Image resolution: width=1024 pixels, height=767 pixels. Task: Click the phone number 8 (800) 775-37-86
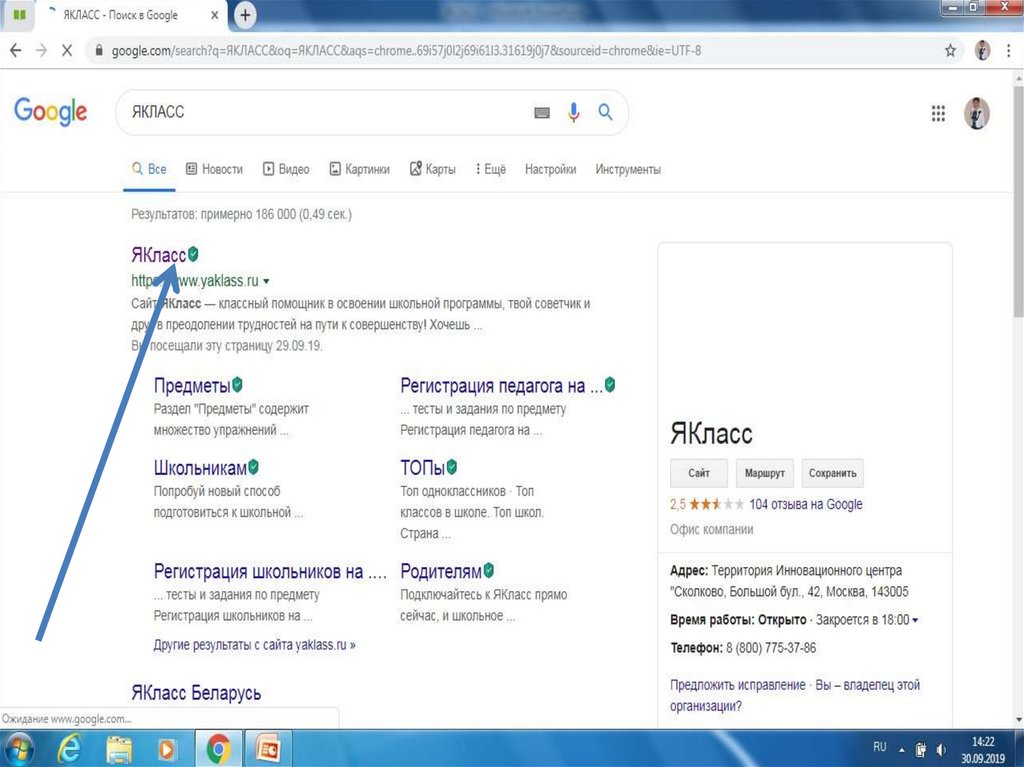[771, 648]
